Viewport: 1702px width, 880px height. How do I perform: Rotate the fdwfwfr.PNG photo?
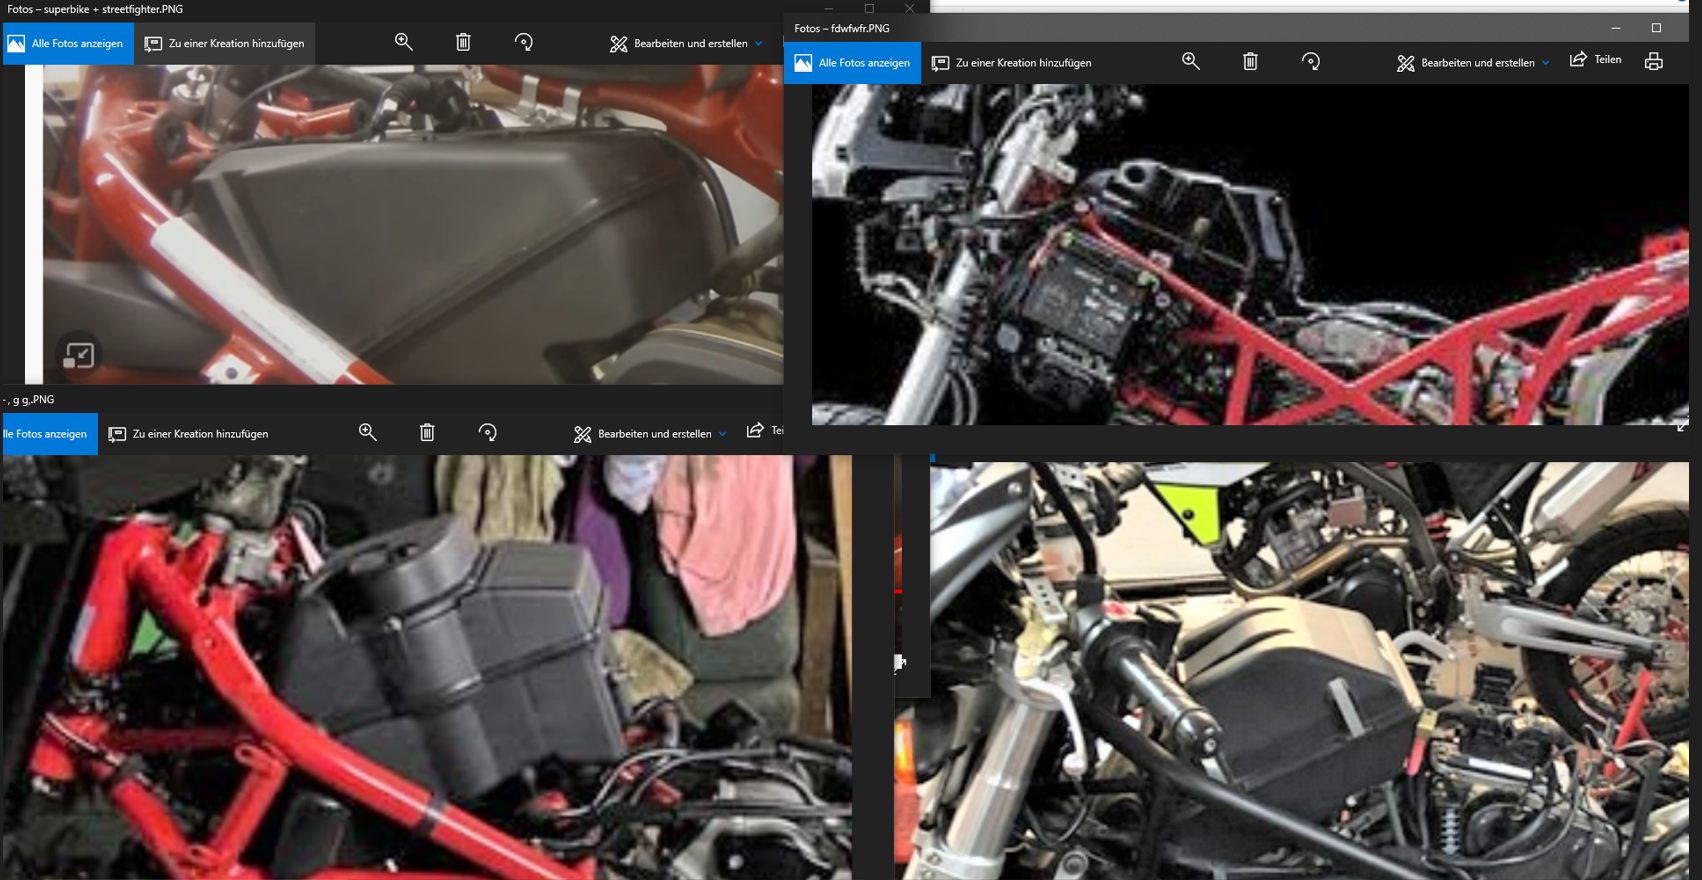(x=1310, y=62)
